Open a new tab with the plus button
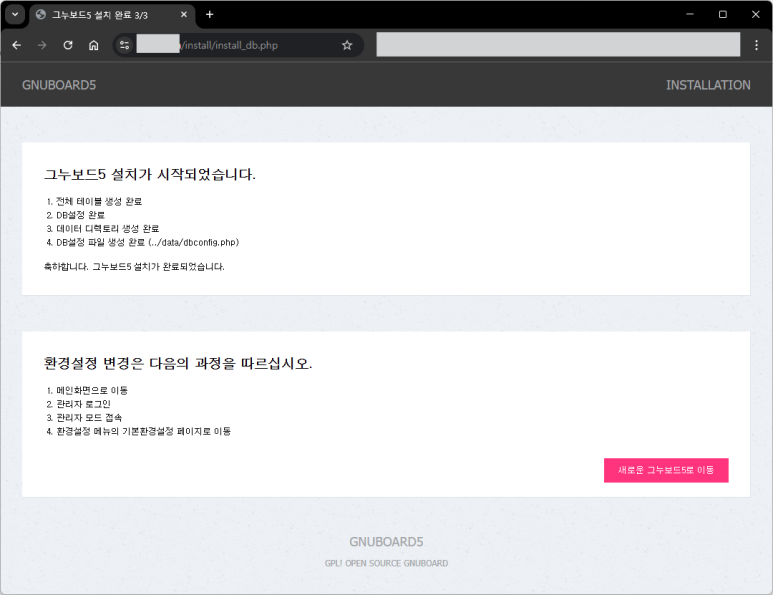This screenshot has width=773, height=595. [x=210, y=15]
